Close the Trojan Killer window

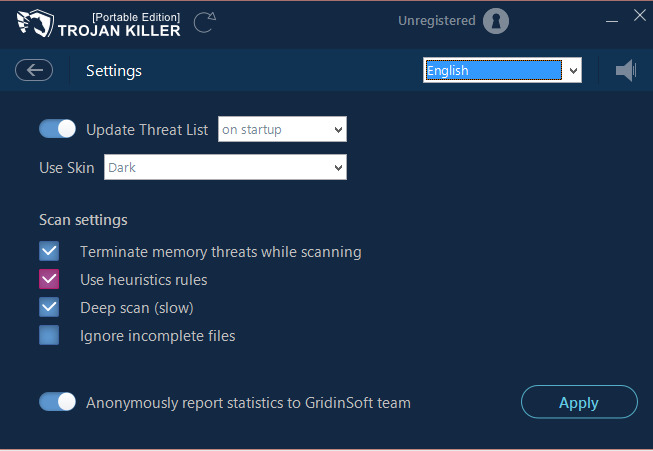click(640, 15)
